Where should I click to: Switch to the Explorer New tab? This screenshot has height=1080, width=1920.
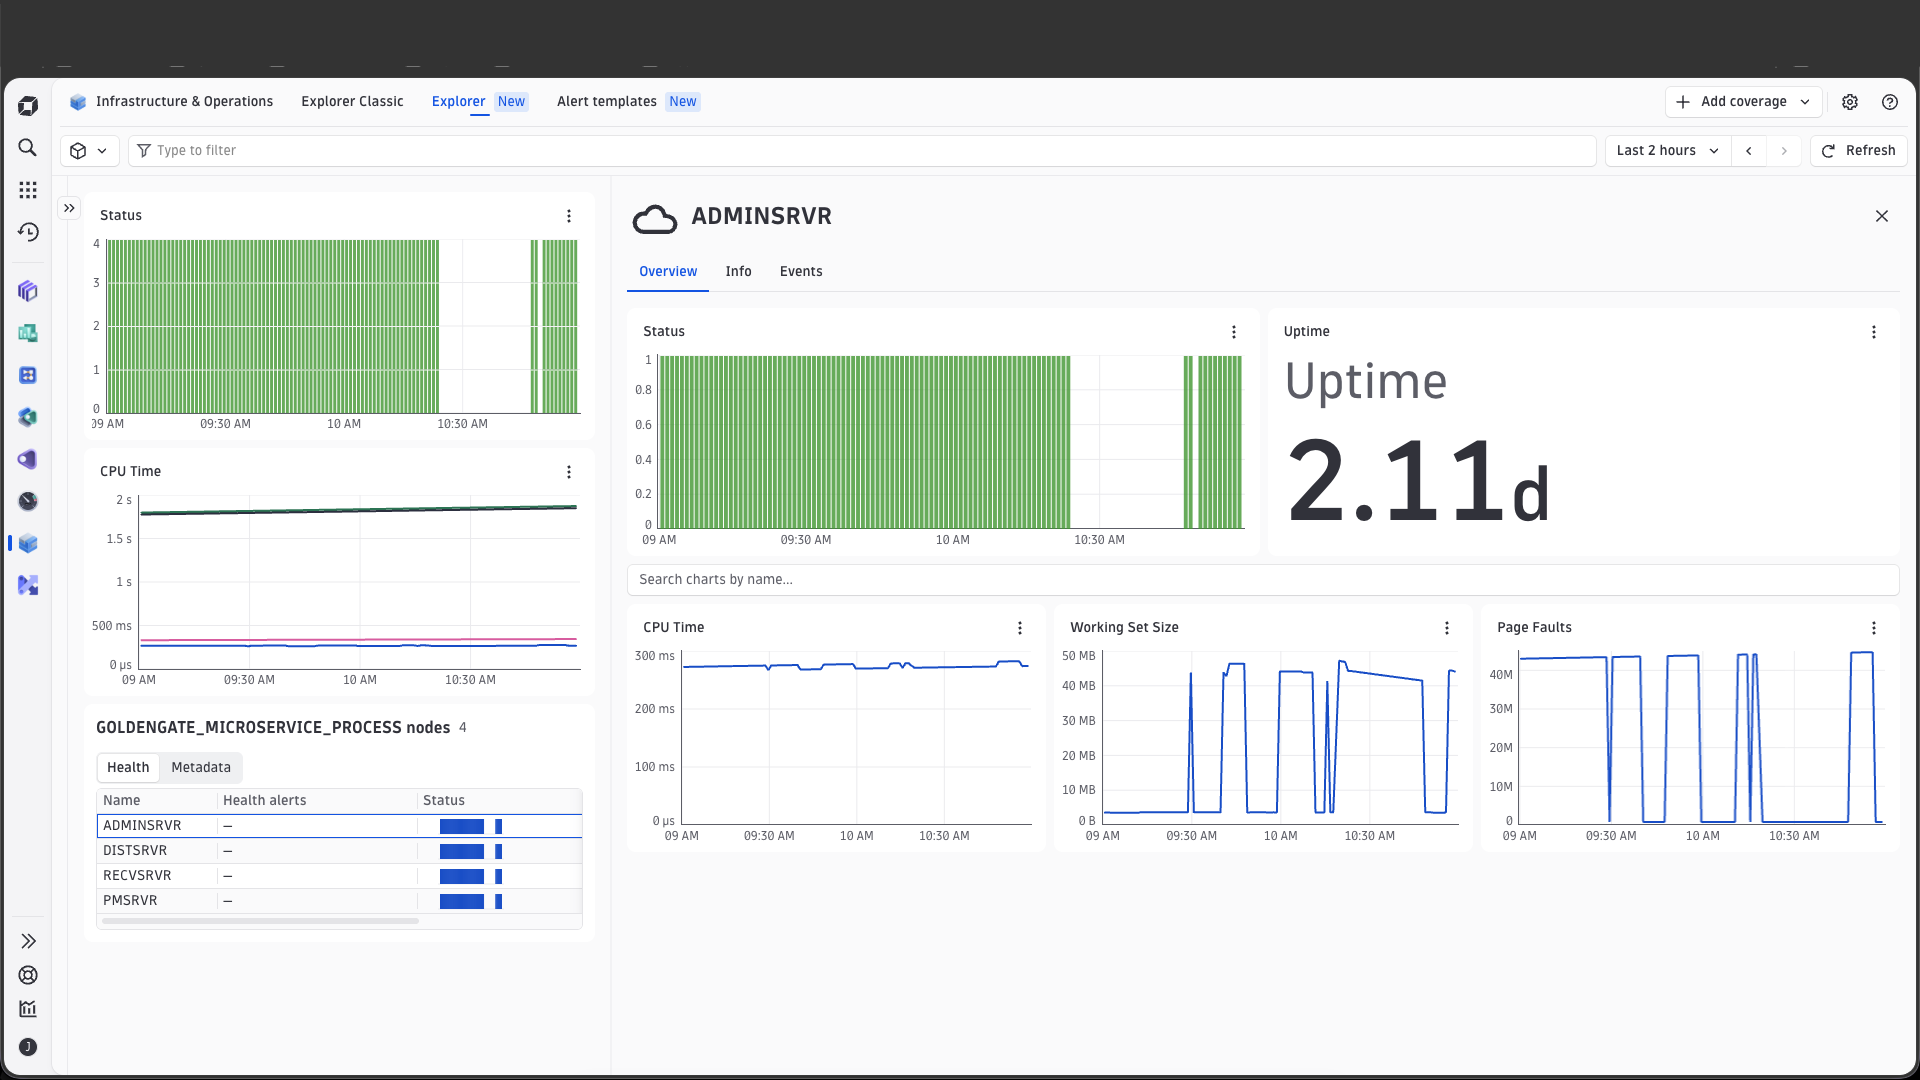(x=479, y=102)
